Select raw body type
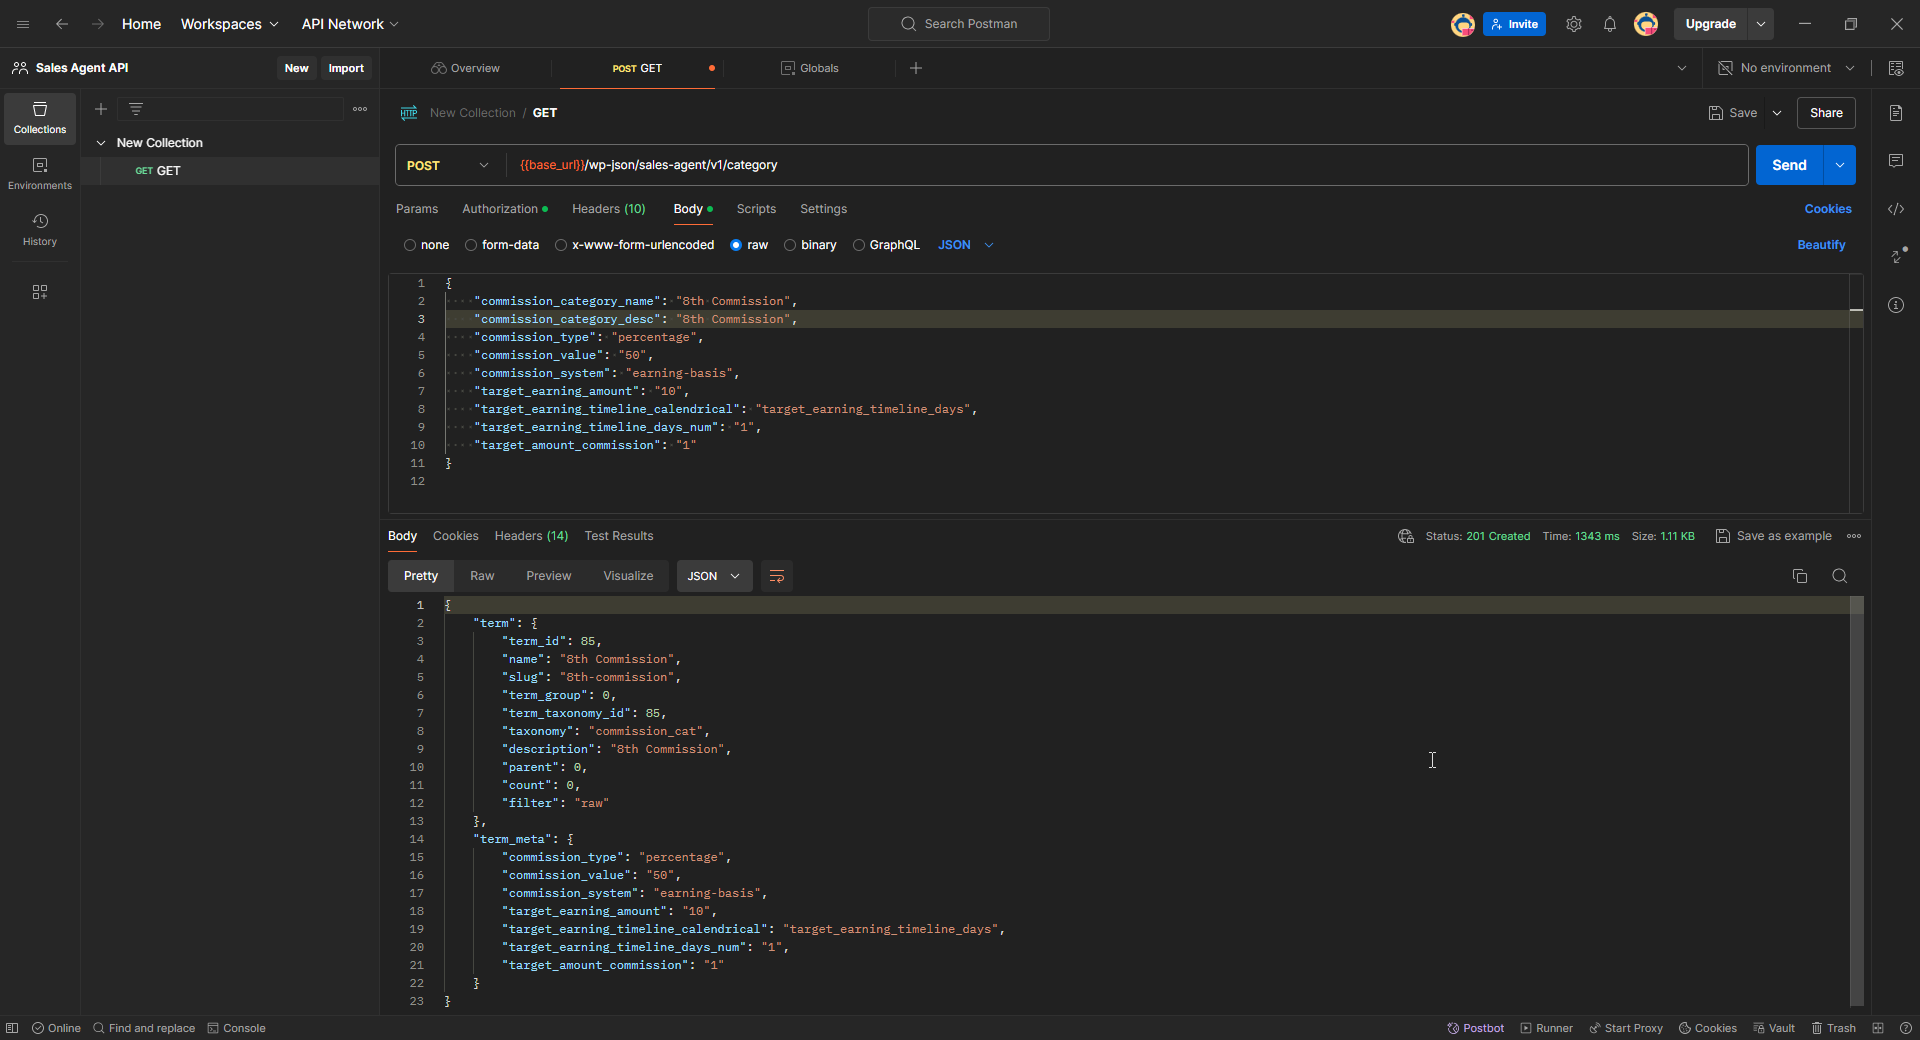The height and width of the screenshot is (1040, 1920). (x=736, y=245)
